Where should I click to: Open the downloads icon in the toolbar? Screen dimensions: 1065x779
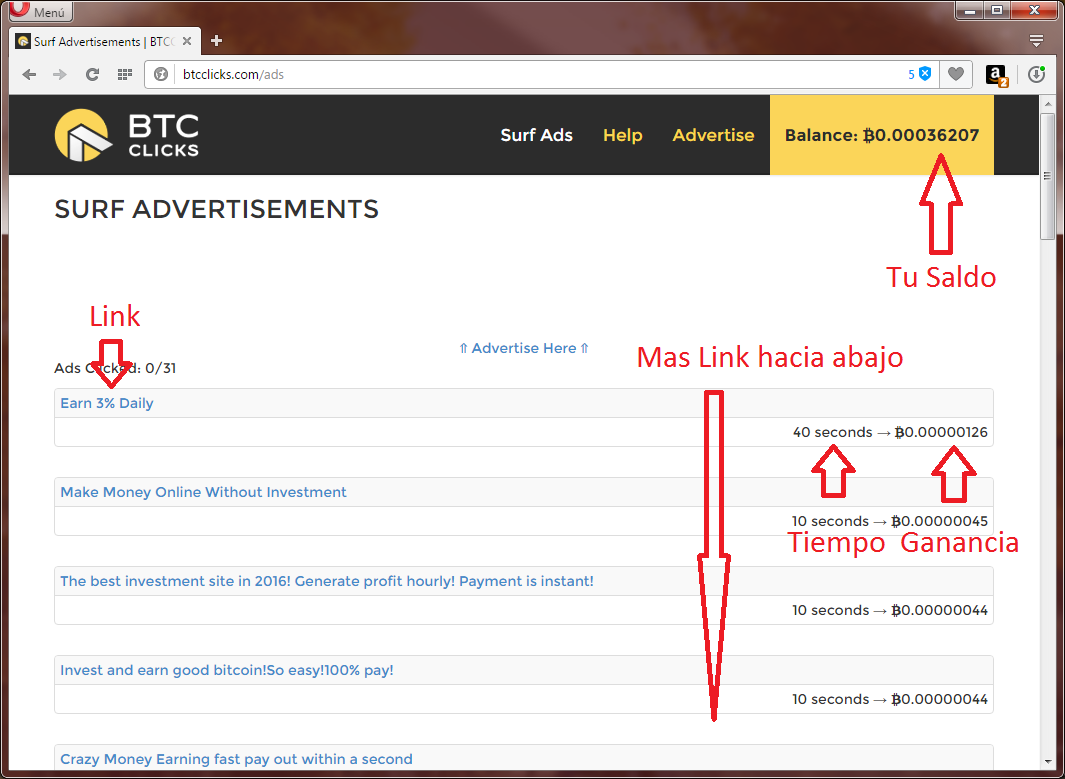click(x=1037, y=74)
